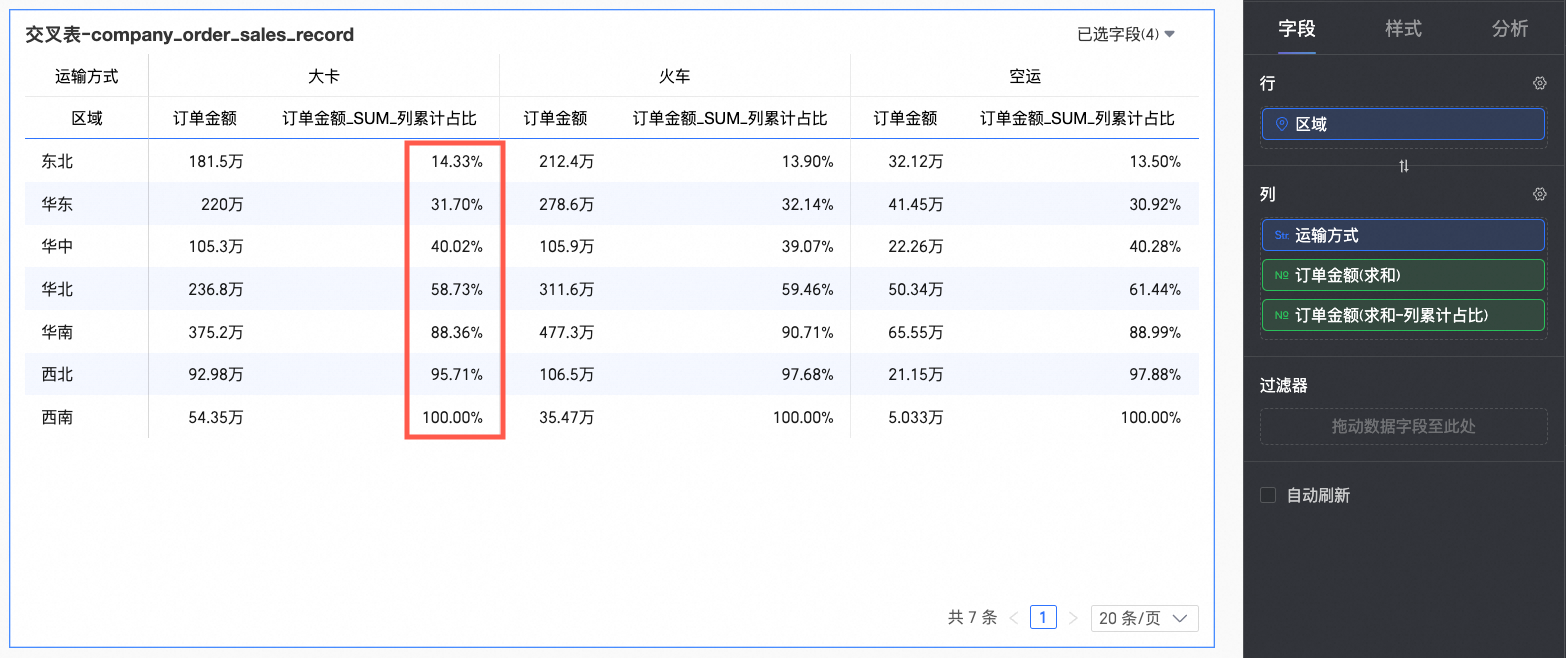Go to previous page arrow
Viewport: 1566px width, 658px height.
coord(1014,618)
